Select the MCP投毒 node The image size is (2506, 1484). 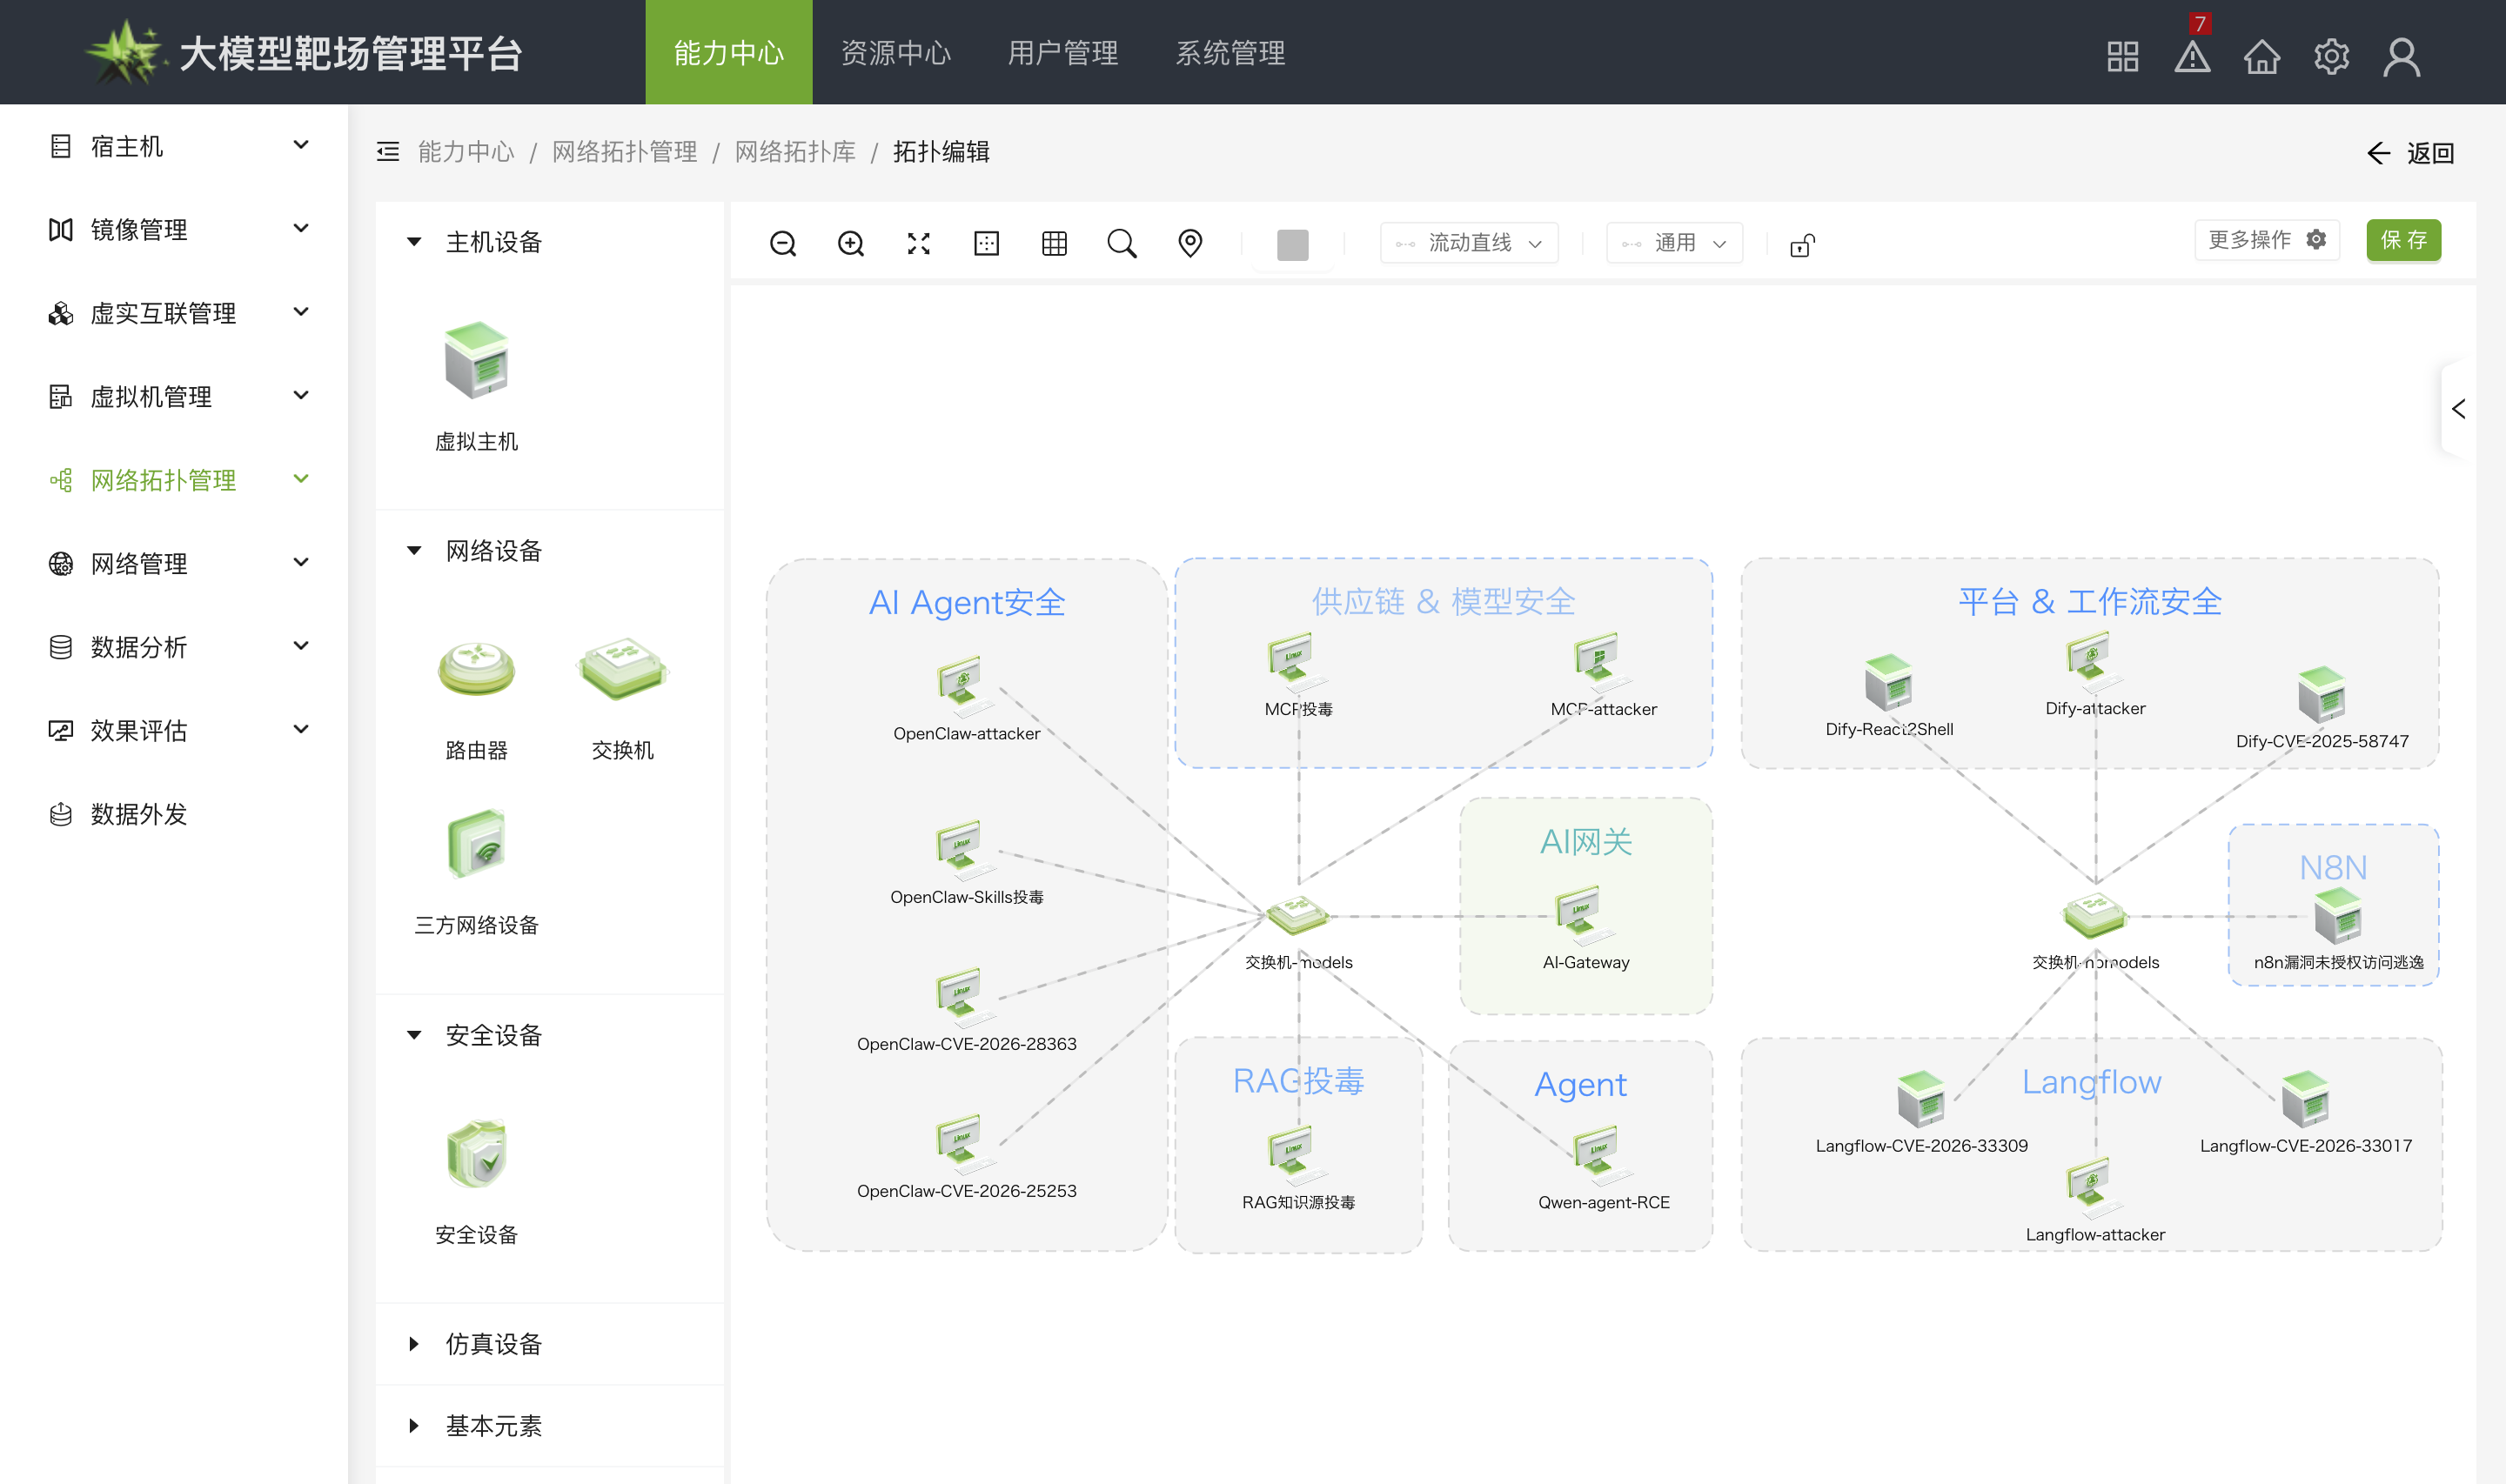pyautogui.click(x=1297, y=662)
